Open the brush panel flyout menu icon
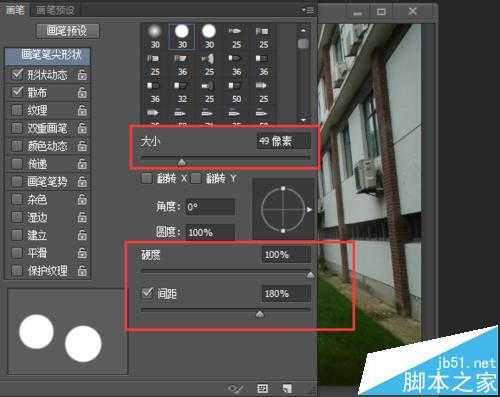This screenshot has height=397, width=500. click(x=308, y=11)
